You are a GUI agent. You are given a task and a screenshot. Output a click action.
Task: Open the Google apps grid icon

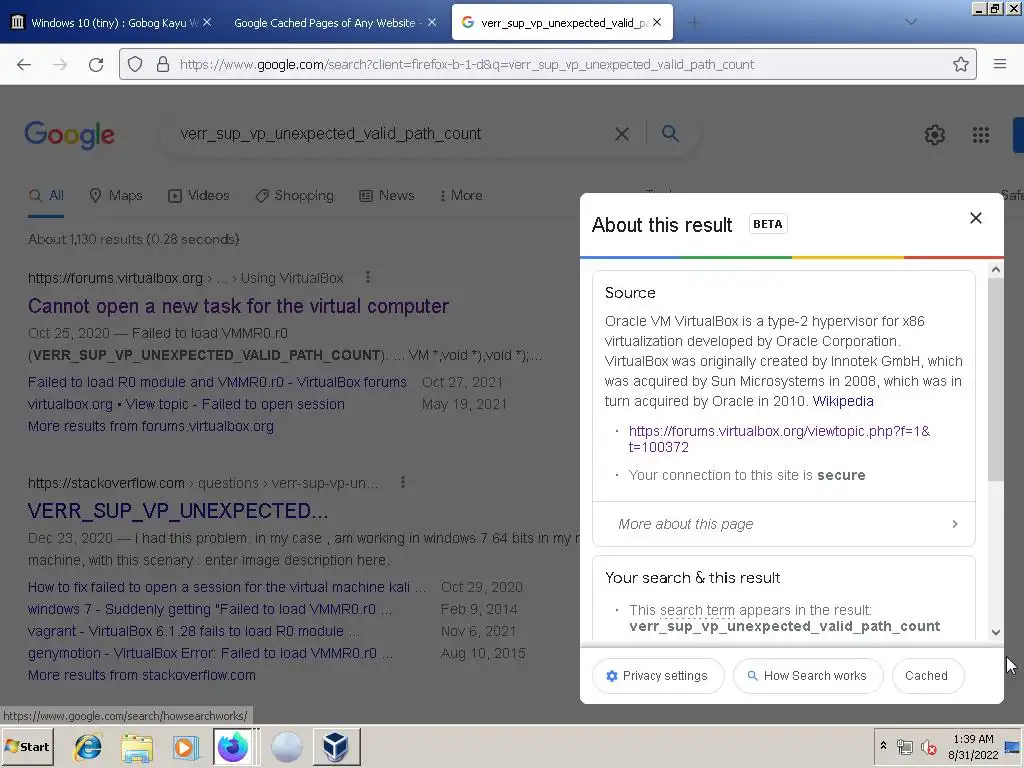point(980,135)
